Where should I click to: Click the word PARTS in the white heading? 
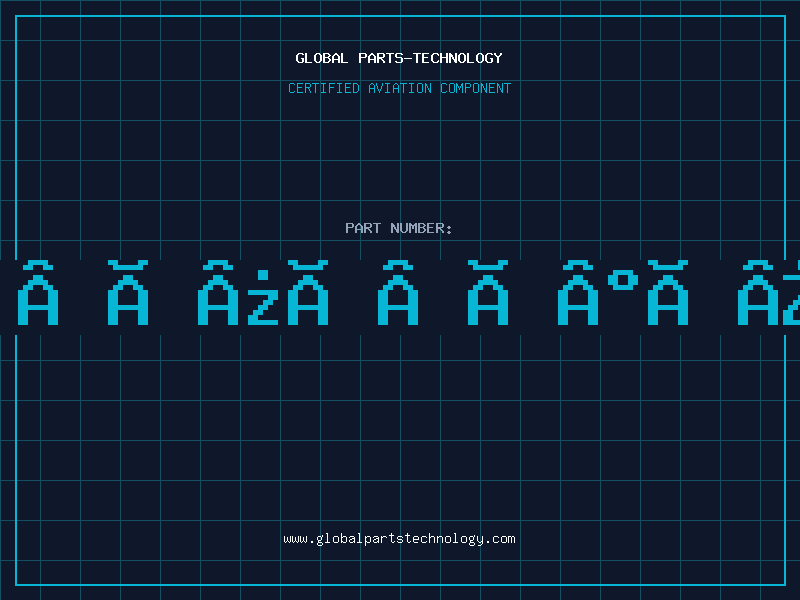[380, 58]
